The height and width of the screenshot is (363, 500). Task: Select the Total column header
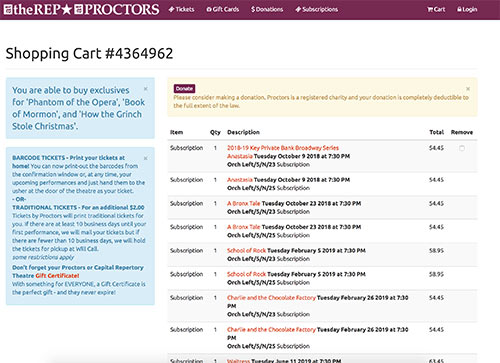[436, 132]
